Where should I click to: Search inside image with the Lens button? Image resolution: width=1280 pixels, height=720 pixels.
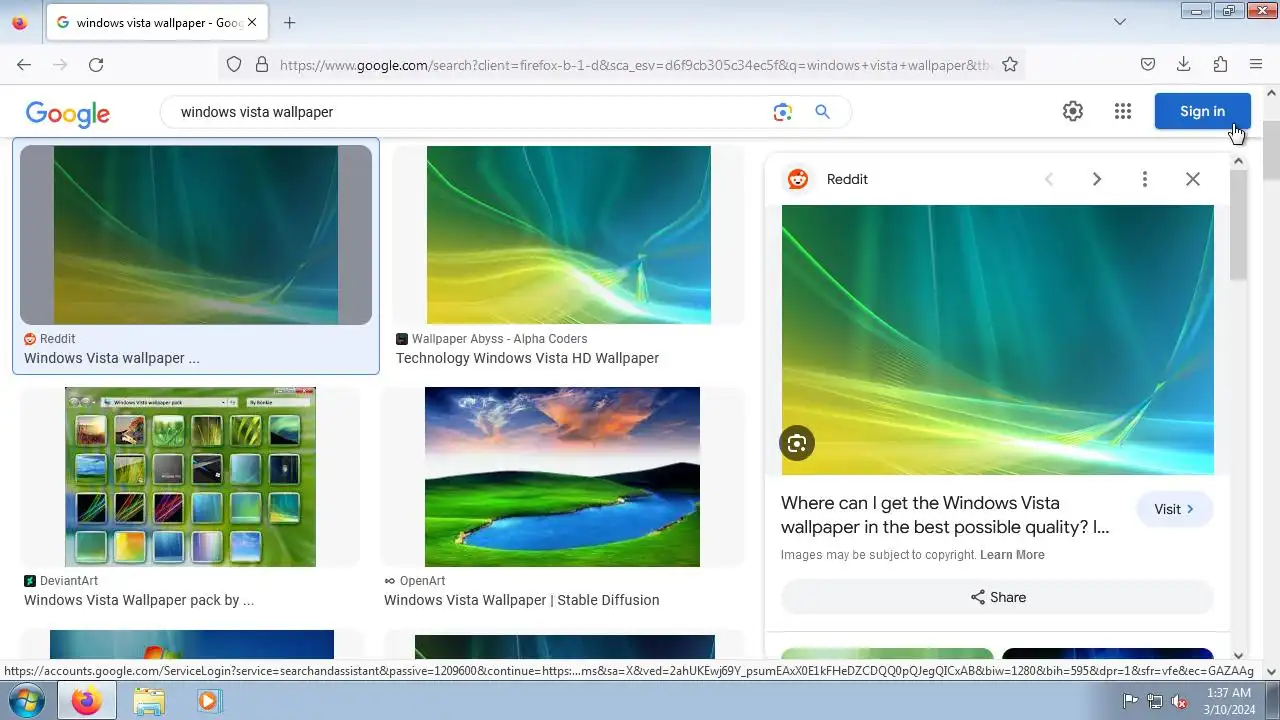click(797, 443)
